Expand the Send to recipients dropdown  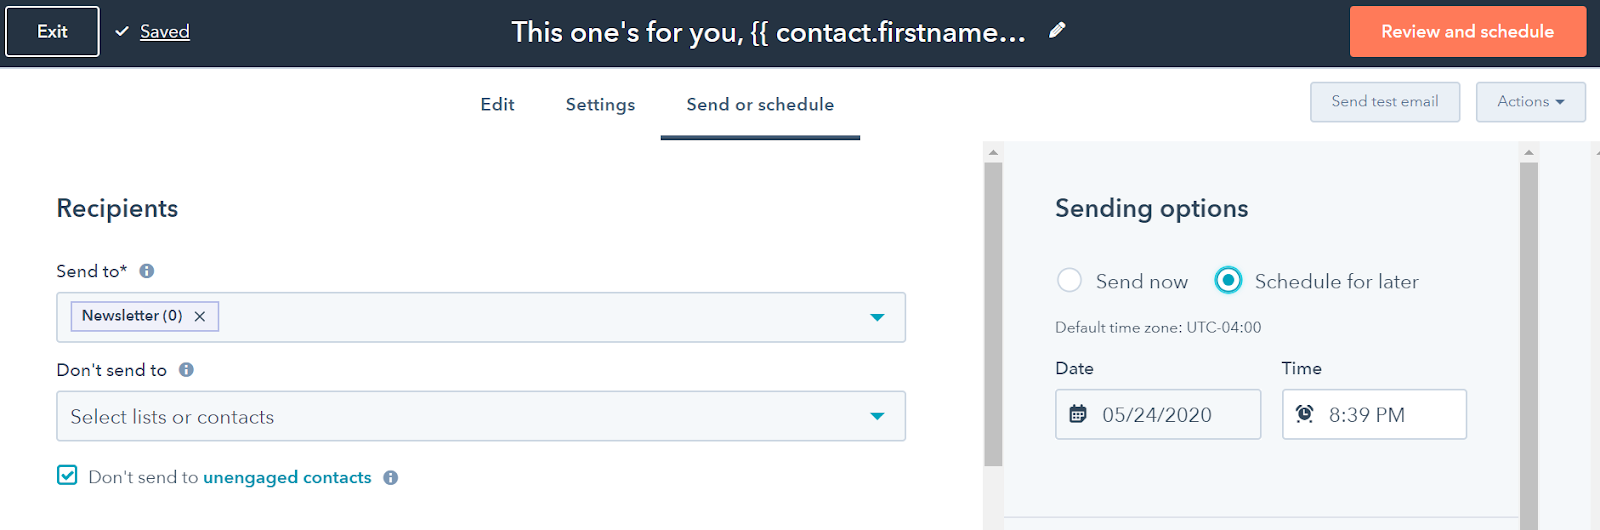pos(877,317)
